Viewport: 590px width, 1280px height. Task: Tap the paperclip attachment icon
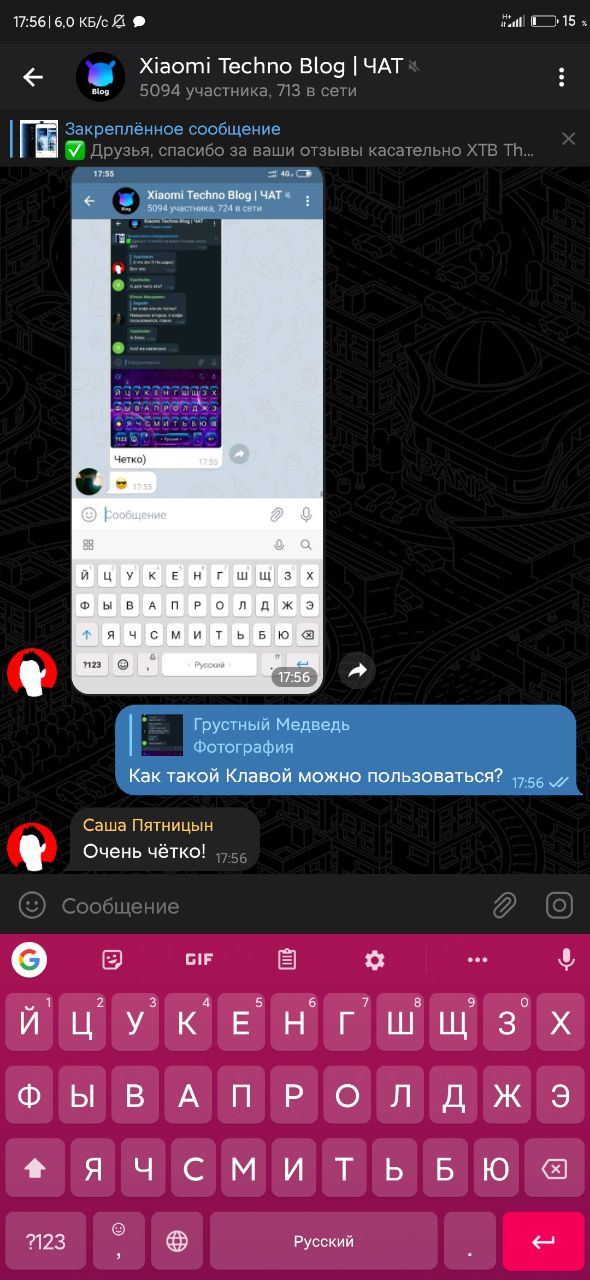[x=504, y=906]
